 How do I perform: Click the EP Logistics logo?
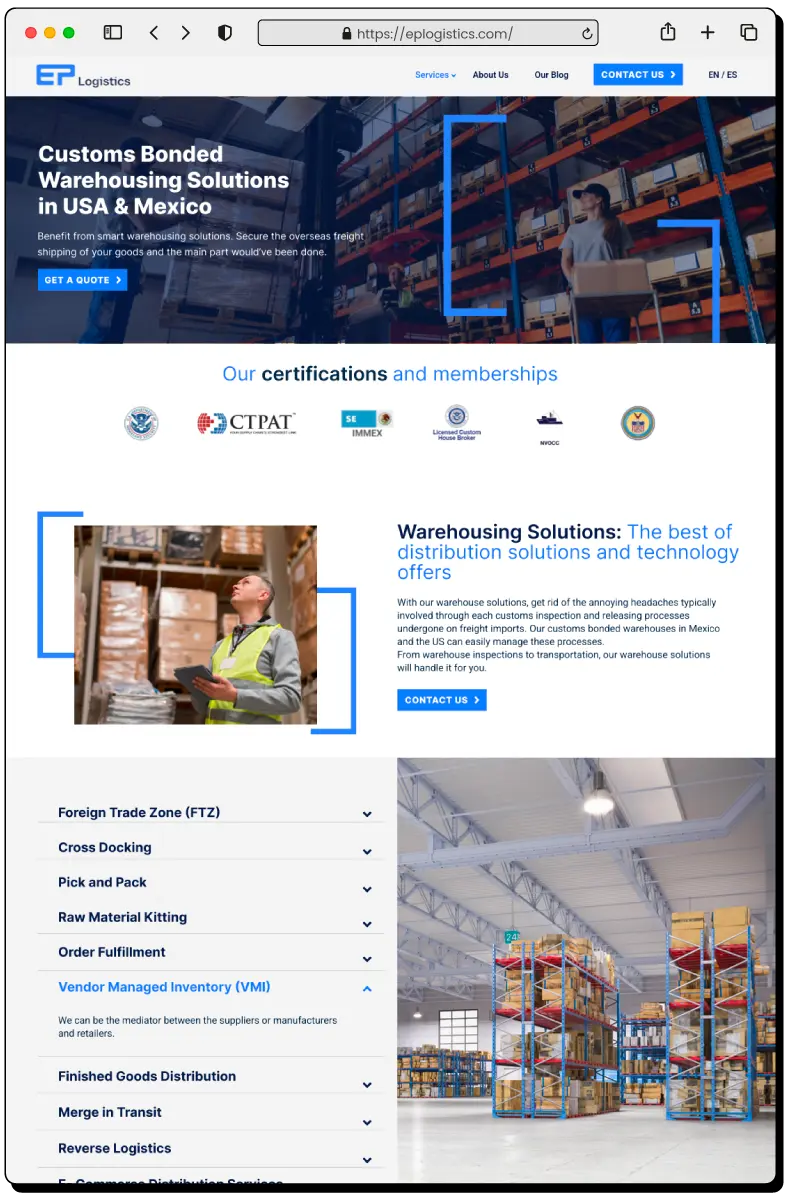click(x=83, y=76)
